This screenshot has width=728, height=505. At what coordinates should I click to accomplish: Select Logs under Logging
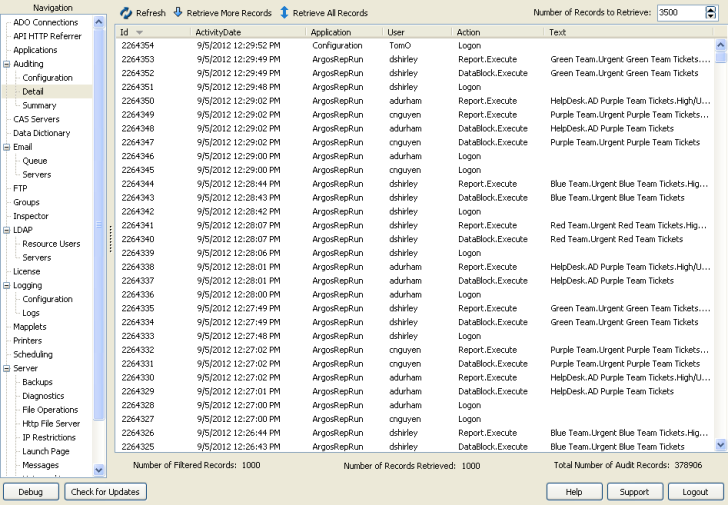pos(31,313)
